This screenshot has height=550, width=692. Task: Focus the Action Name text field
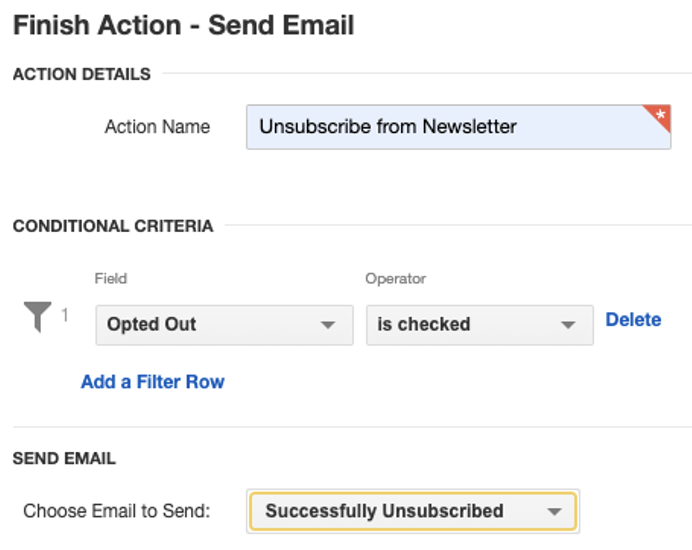(459, 127)
